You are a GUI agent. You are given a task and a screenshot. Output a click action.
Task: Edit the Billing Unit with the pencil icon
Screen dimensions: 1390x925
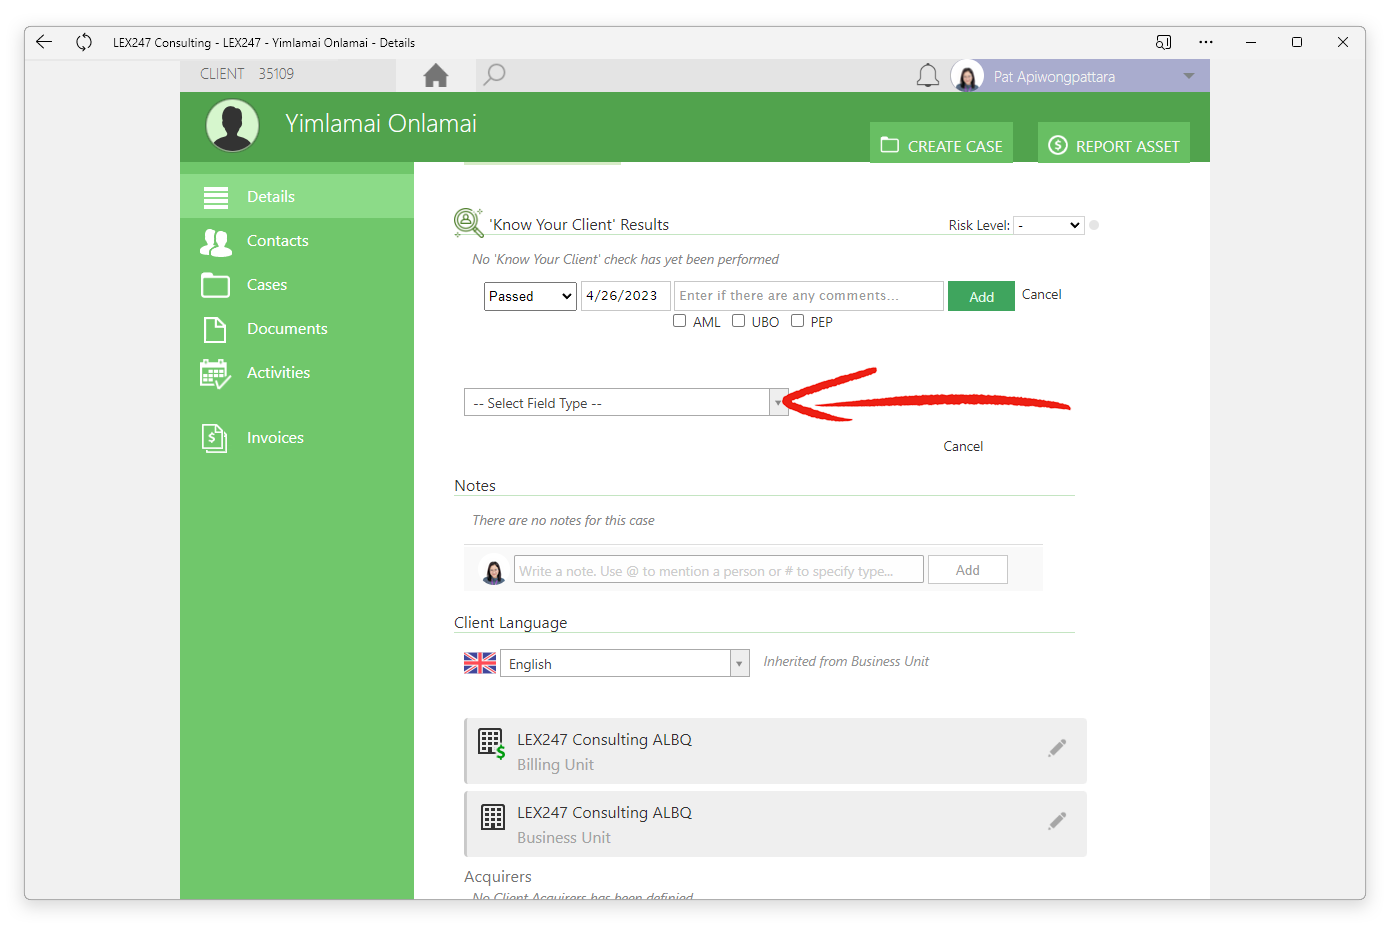coord(1057,748)
